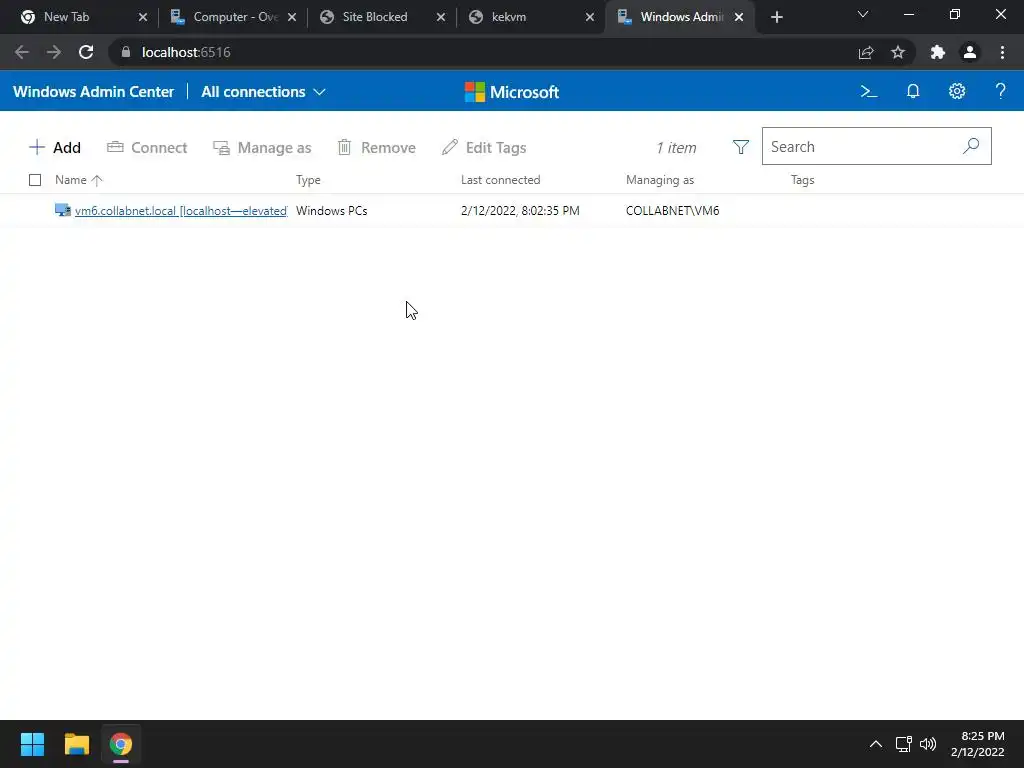Open Chrome extensions puzzle icon
The width and height of the screenshot is (1024, 768).
pos(938,52)
